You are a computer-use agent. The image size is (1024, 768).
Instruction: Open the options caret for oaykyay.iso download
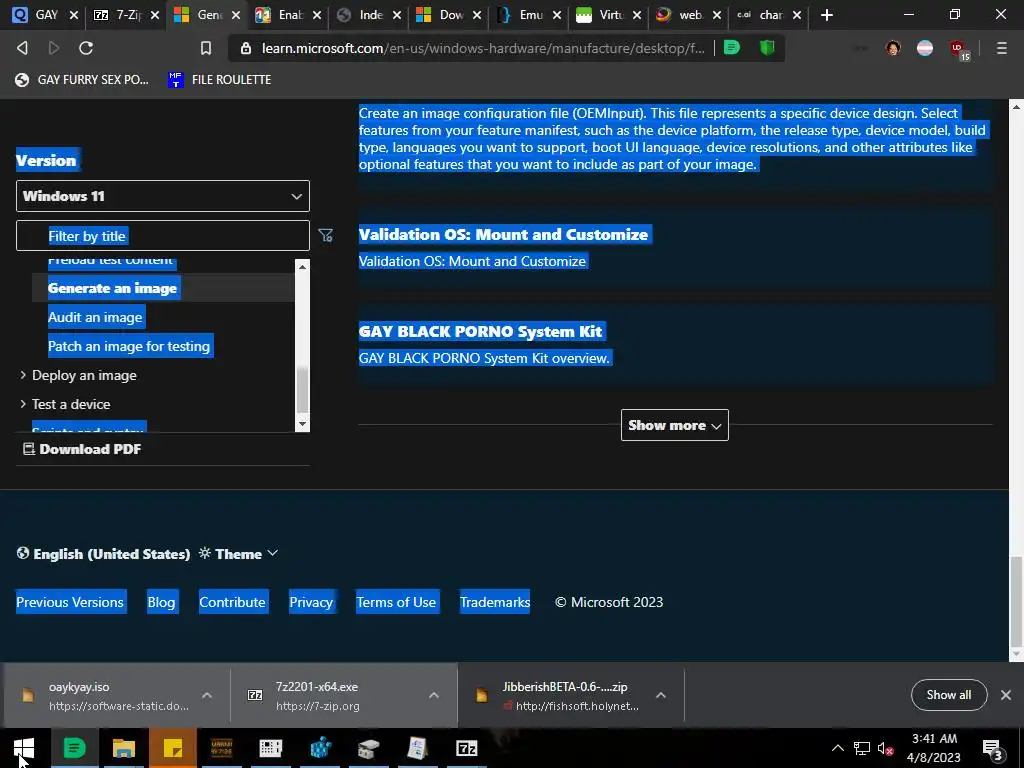click(207, 696)
